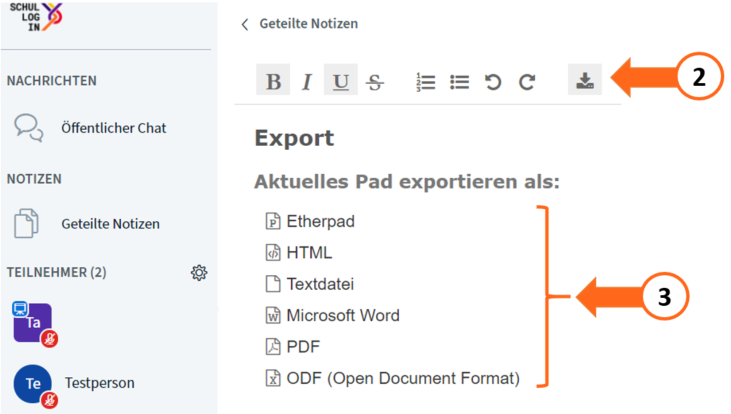731x414 pixels.
Task: Export pad as ODF (Open Document Format)
Action: pos(393,378)
